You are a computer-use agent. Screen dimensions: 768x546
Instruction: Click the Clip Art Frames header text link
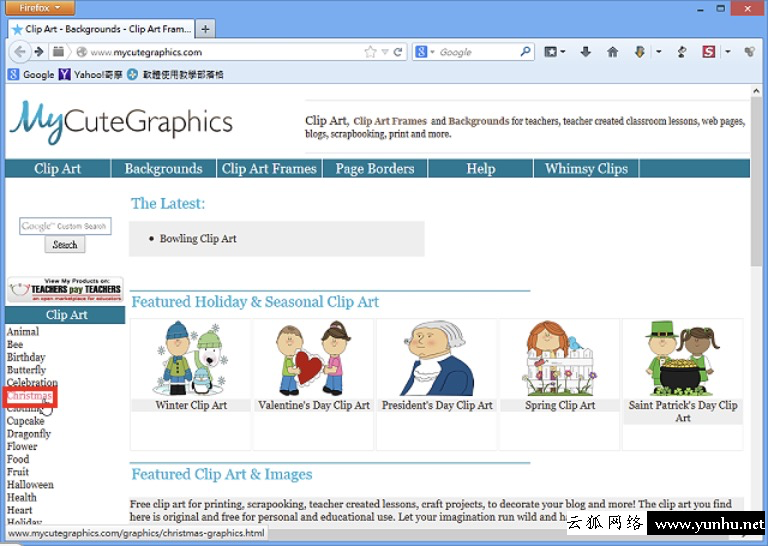390,121
